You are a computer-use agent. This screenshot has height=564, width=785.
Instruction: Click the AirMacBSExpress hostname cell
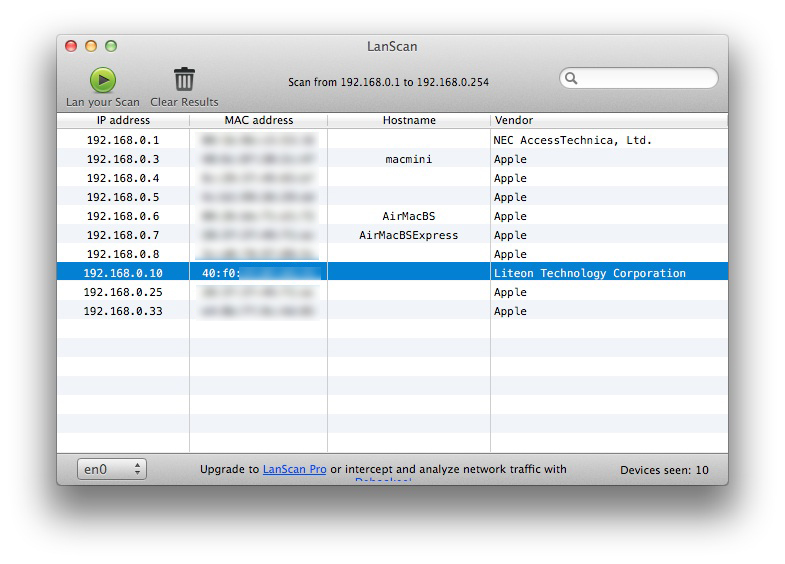409,235
